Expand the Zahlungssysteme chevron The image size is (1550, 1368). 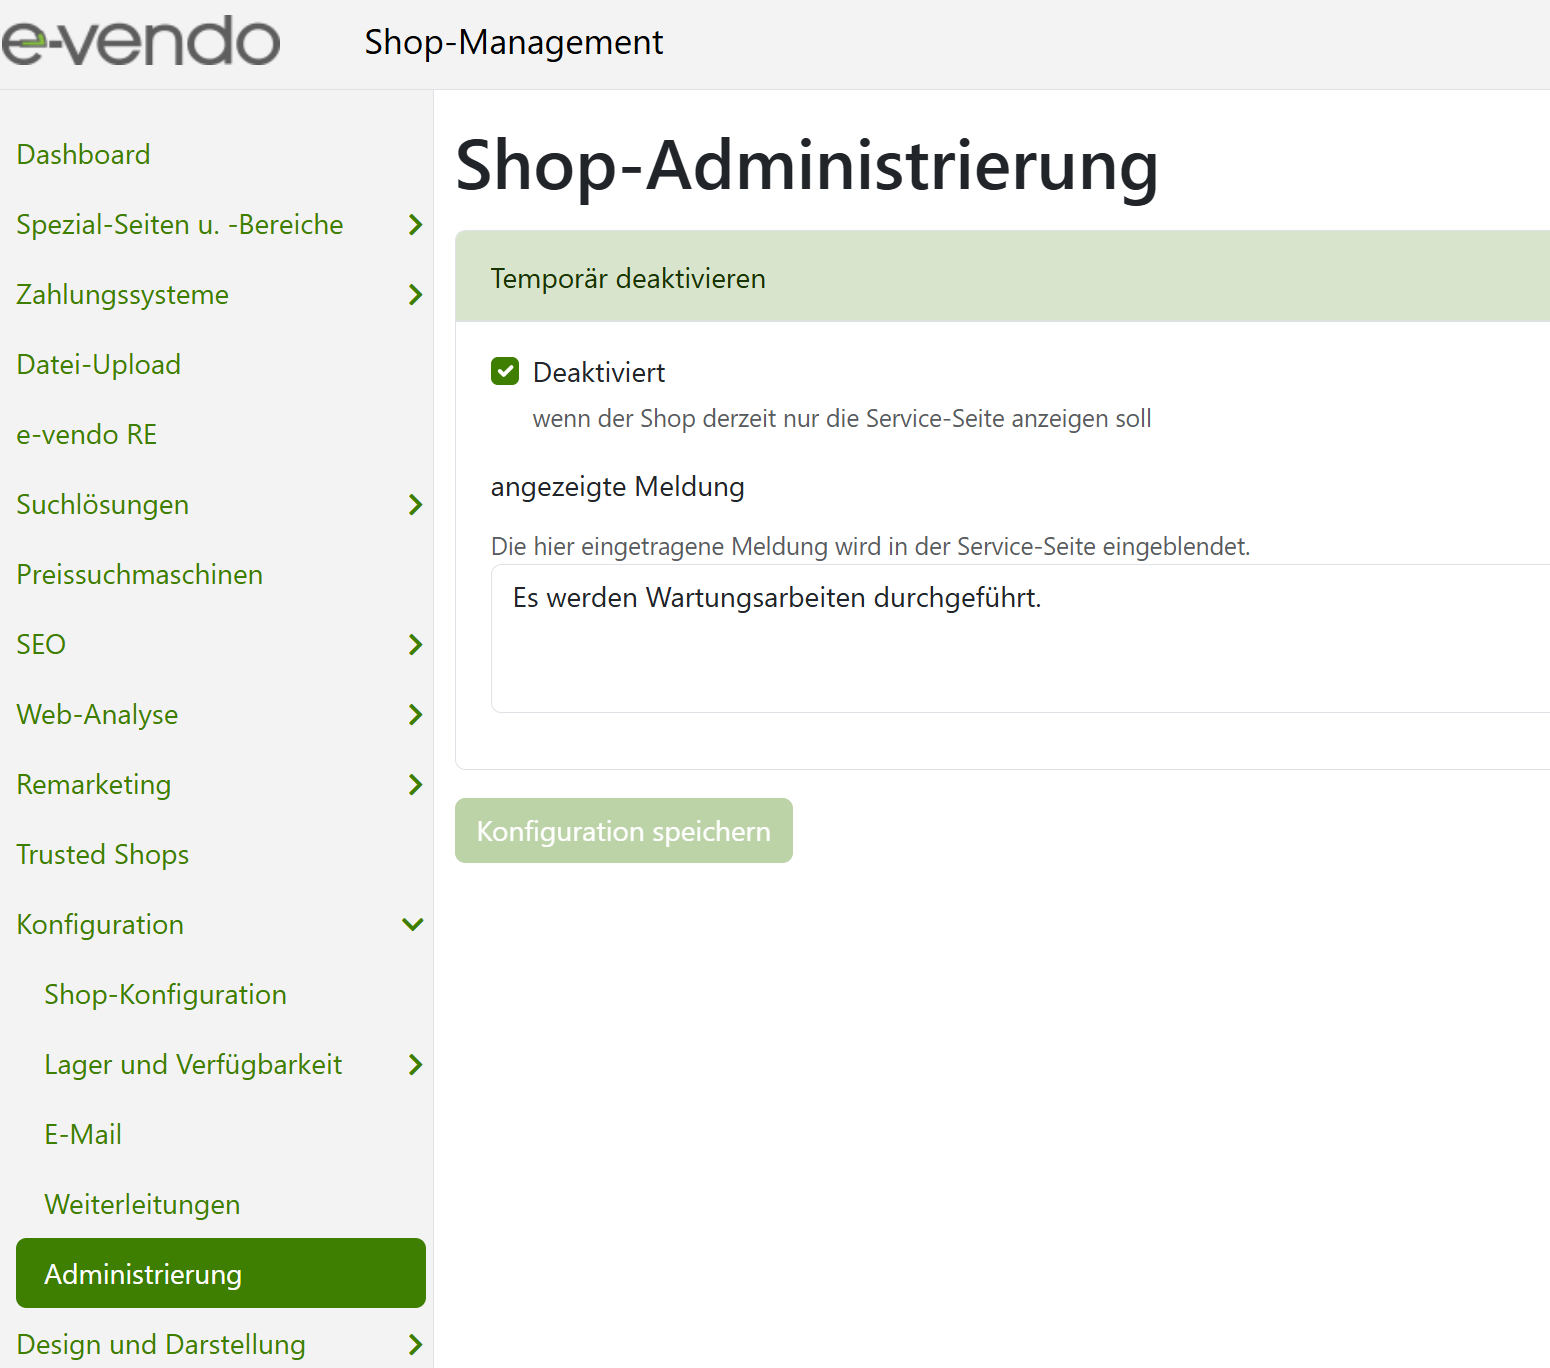click(415, 295)
